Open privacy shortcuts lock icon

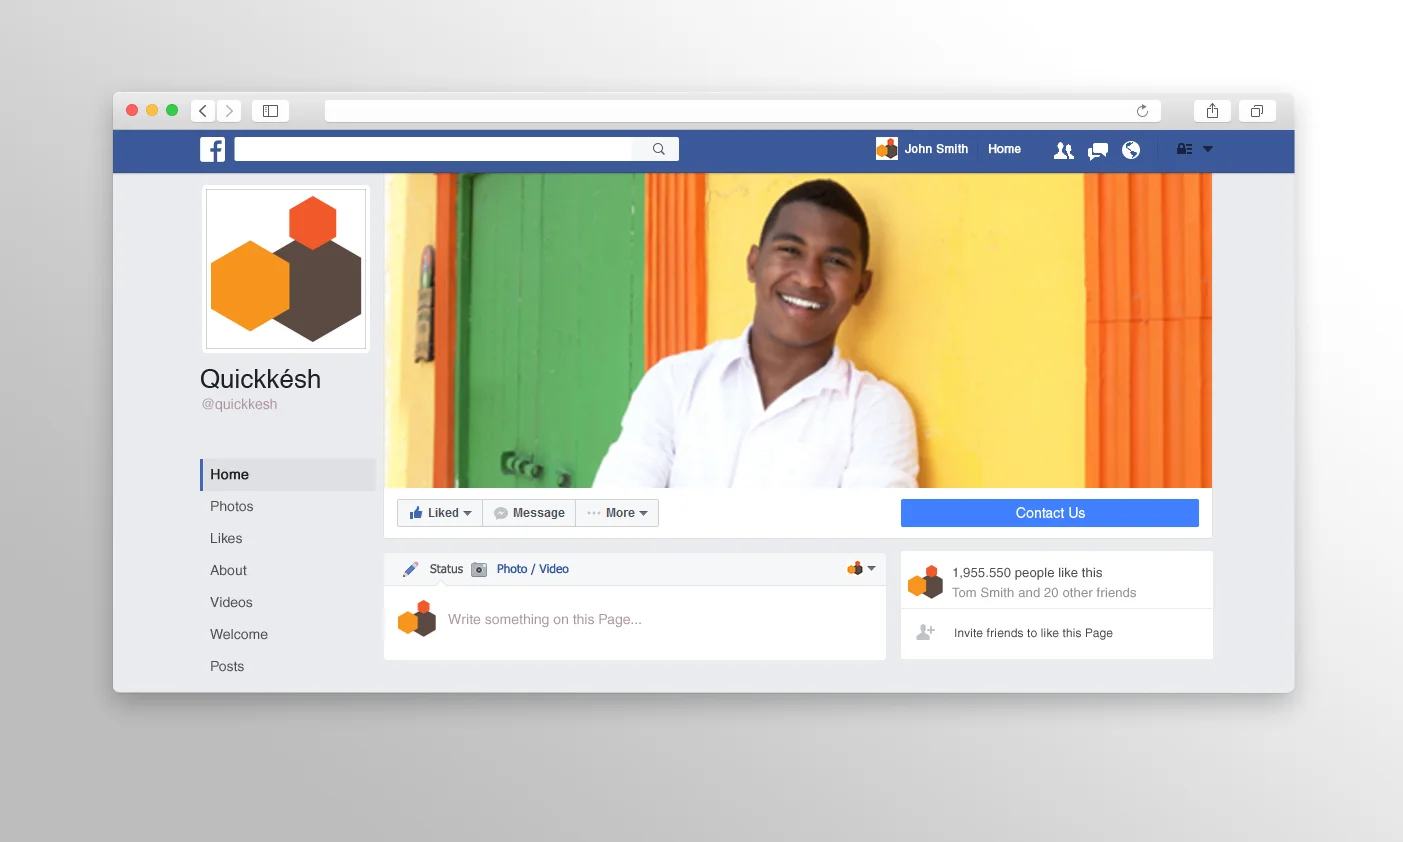click(x=1183, y=148)
